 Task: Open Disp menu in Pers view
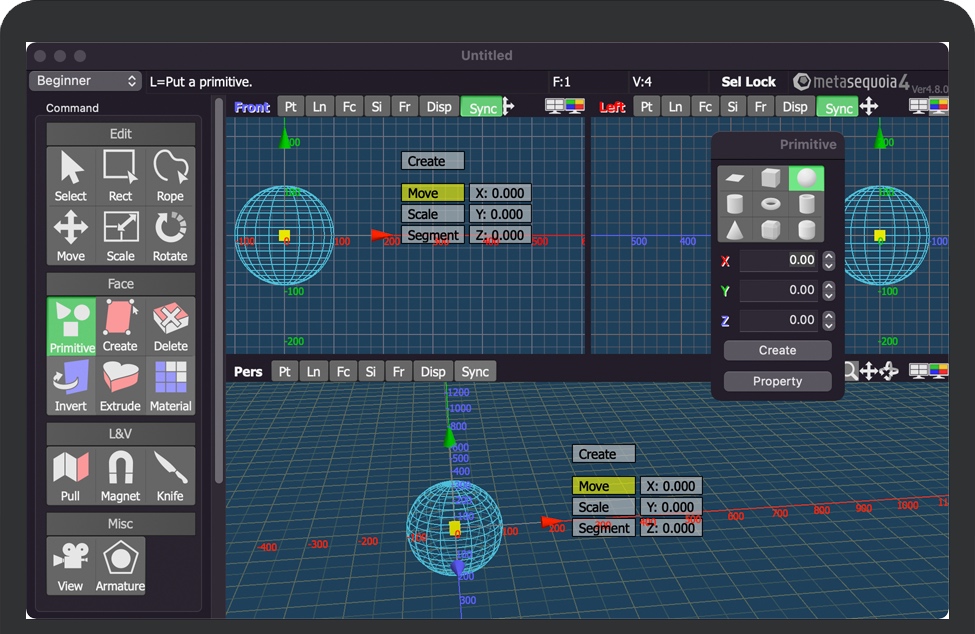433,372
